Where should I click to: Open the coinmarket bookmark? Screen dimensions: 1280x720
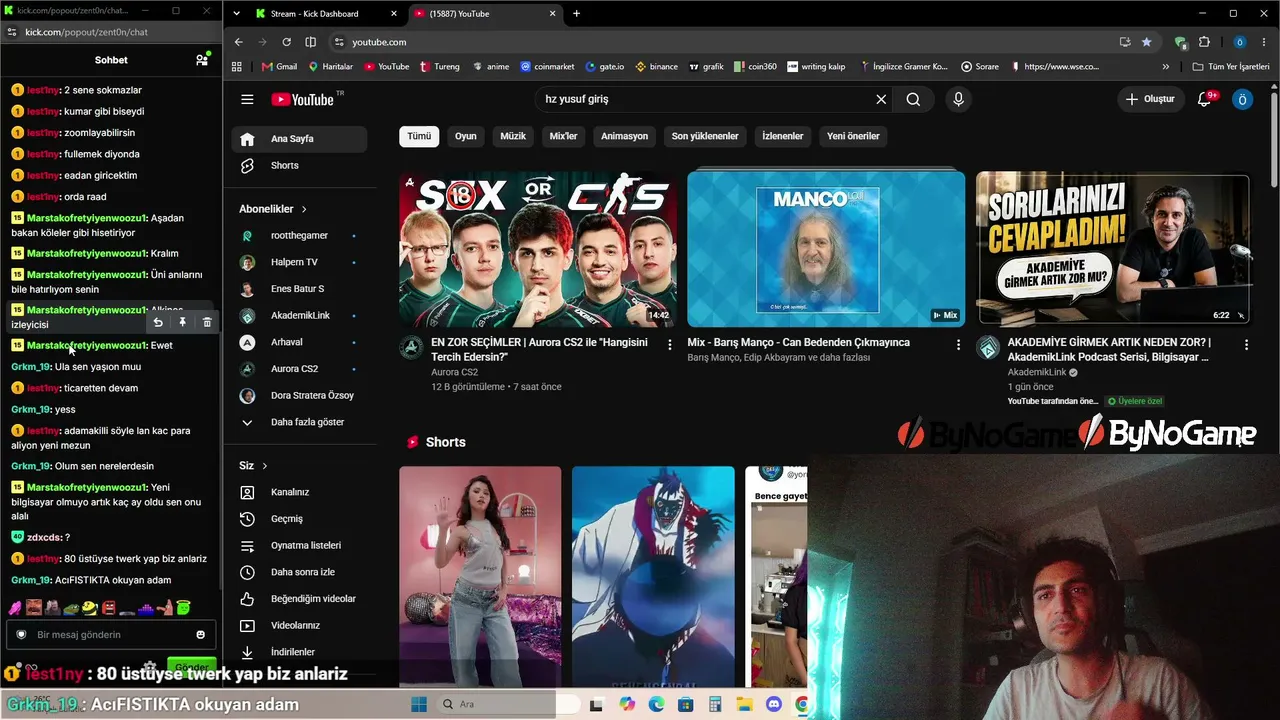[547, 67]
